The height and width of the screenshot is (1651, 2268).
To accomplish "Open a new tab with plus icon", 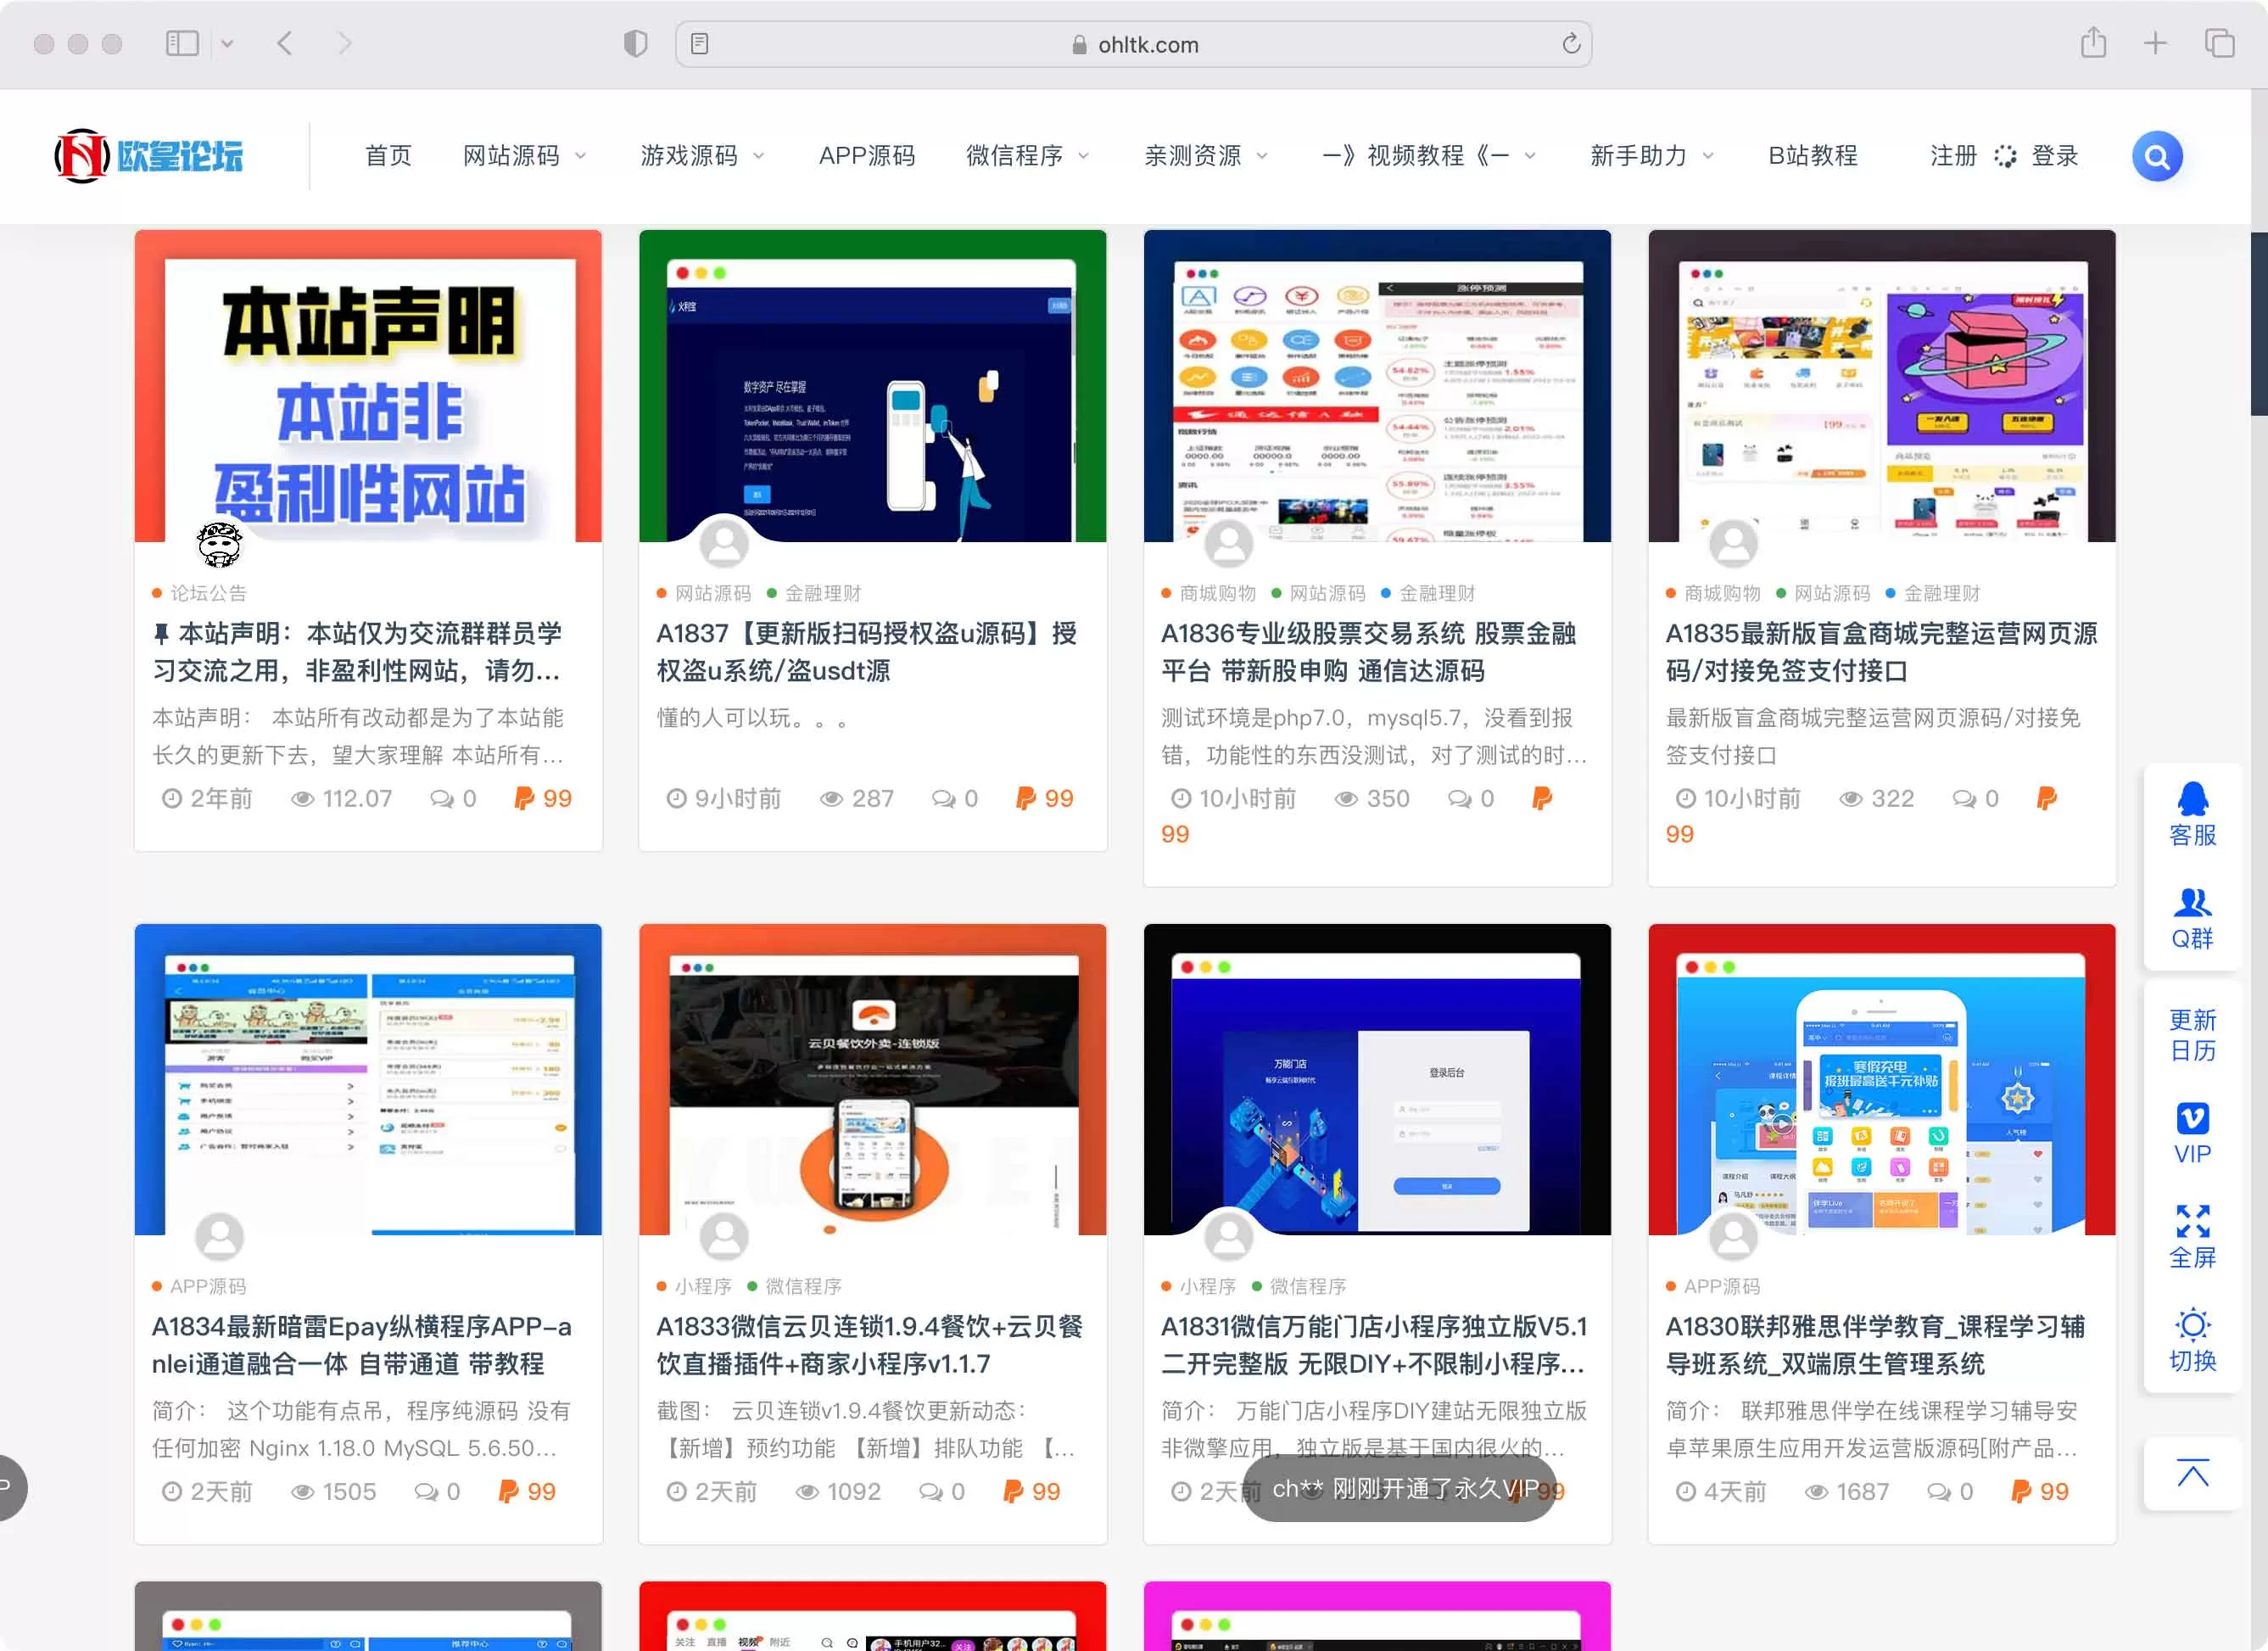I will click(2155, 43).
